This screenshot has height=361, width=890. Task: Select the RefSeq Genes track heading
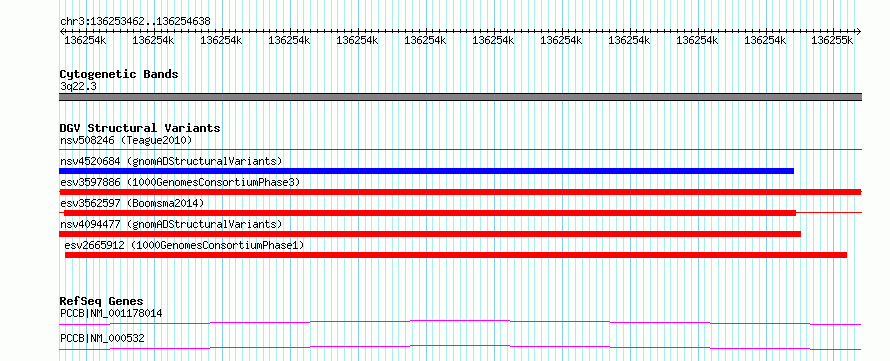(x=101, y=301)
